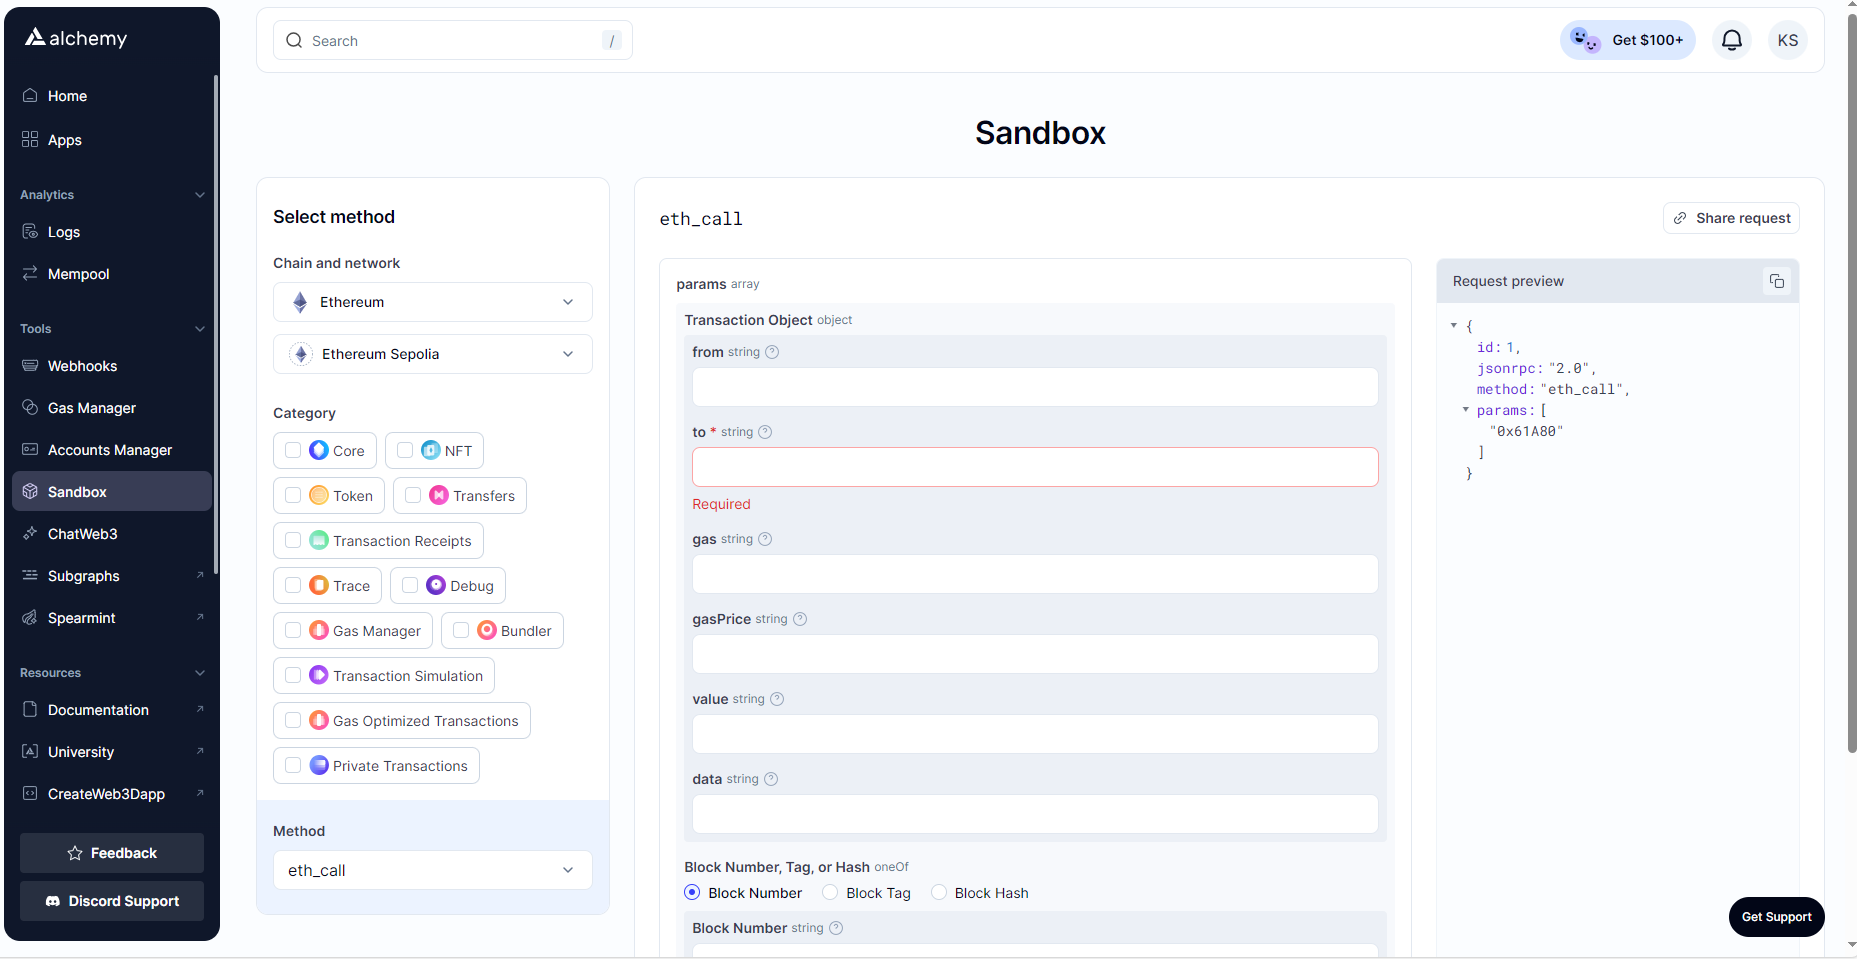Click the Sandbox cube icon in sidebar
The image size is (1857, 959).
coord(30,492)
